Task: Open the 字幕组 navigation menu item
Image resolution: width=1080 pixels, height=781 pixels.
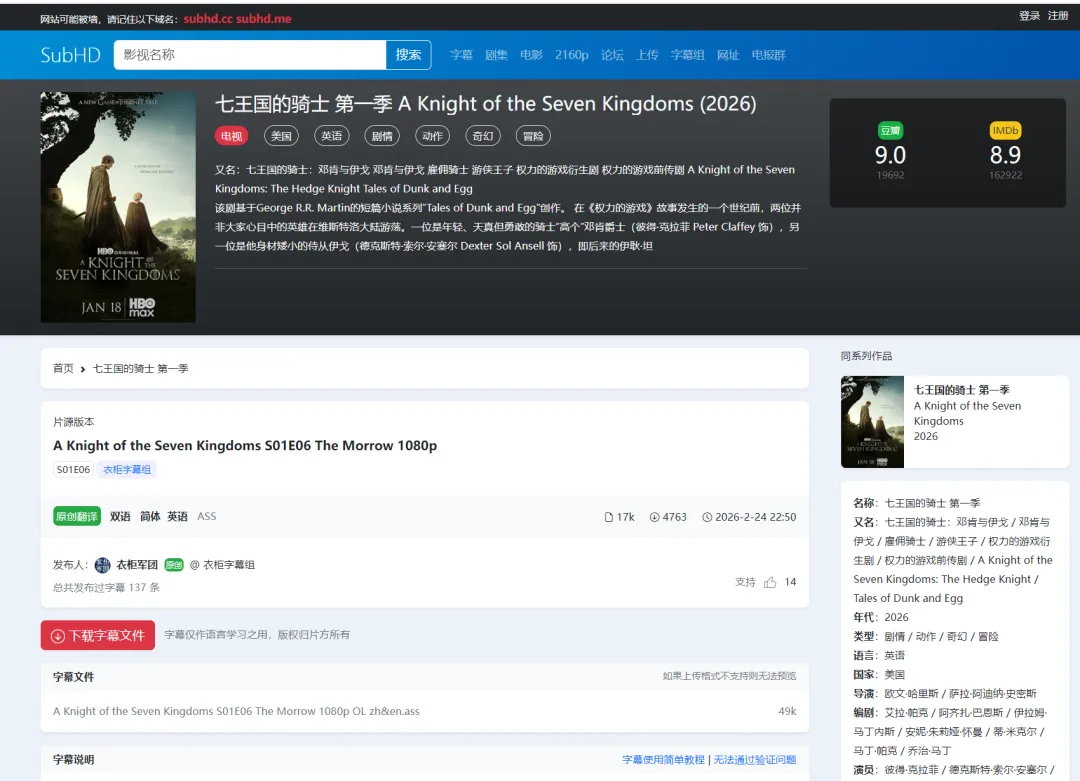Action: pos(687,55)
